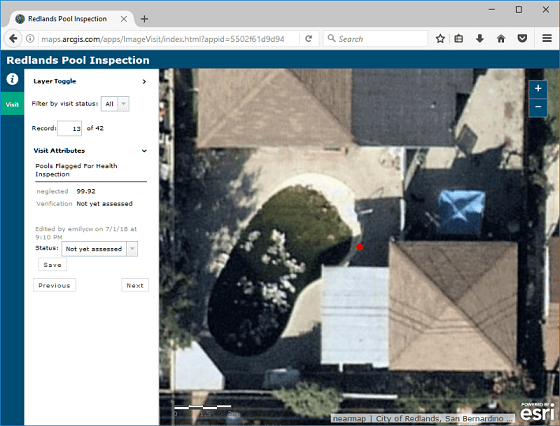This screenshot has width=560, height=426.
Task: Reload the page with refresh icon
Action: click(x=309, y=39)
